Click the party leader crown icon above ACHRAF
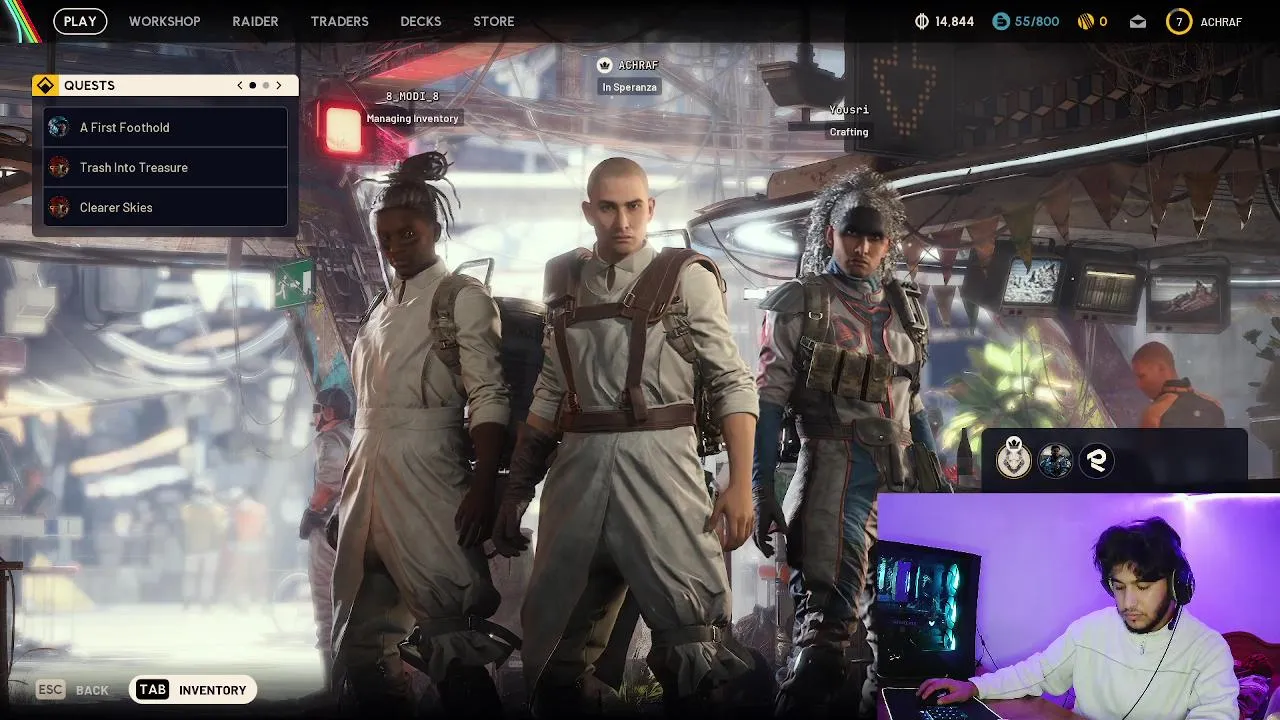The image size is (1280, 720). click(x=604, y=65)
